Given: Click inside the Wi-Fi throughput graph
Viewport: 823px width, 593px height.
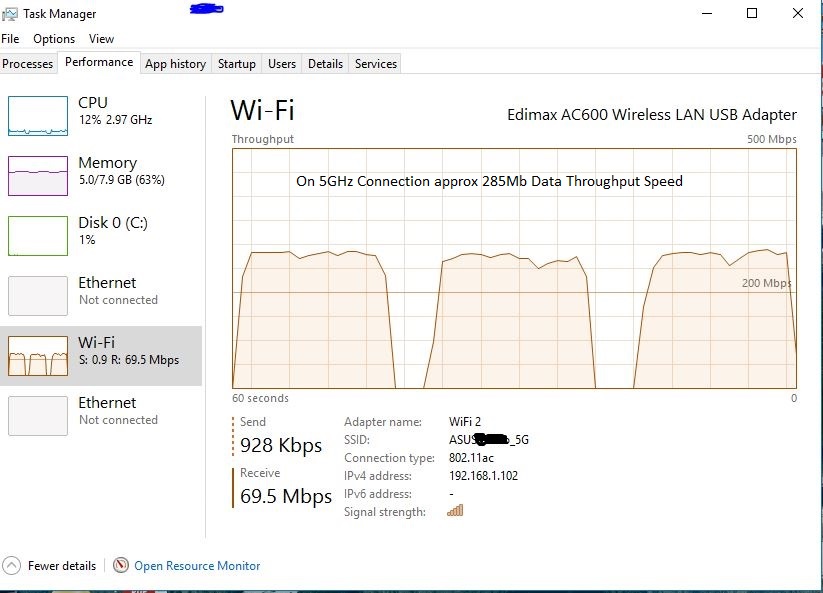Looking at the screenshot, I should point(510,270).
